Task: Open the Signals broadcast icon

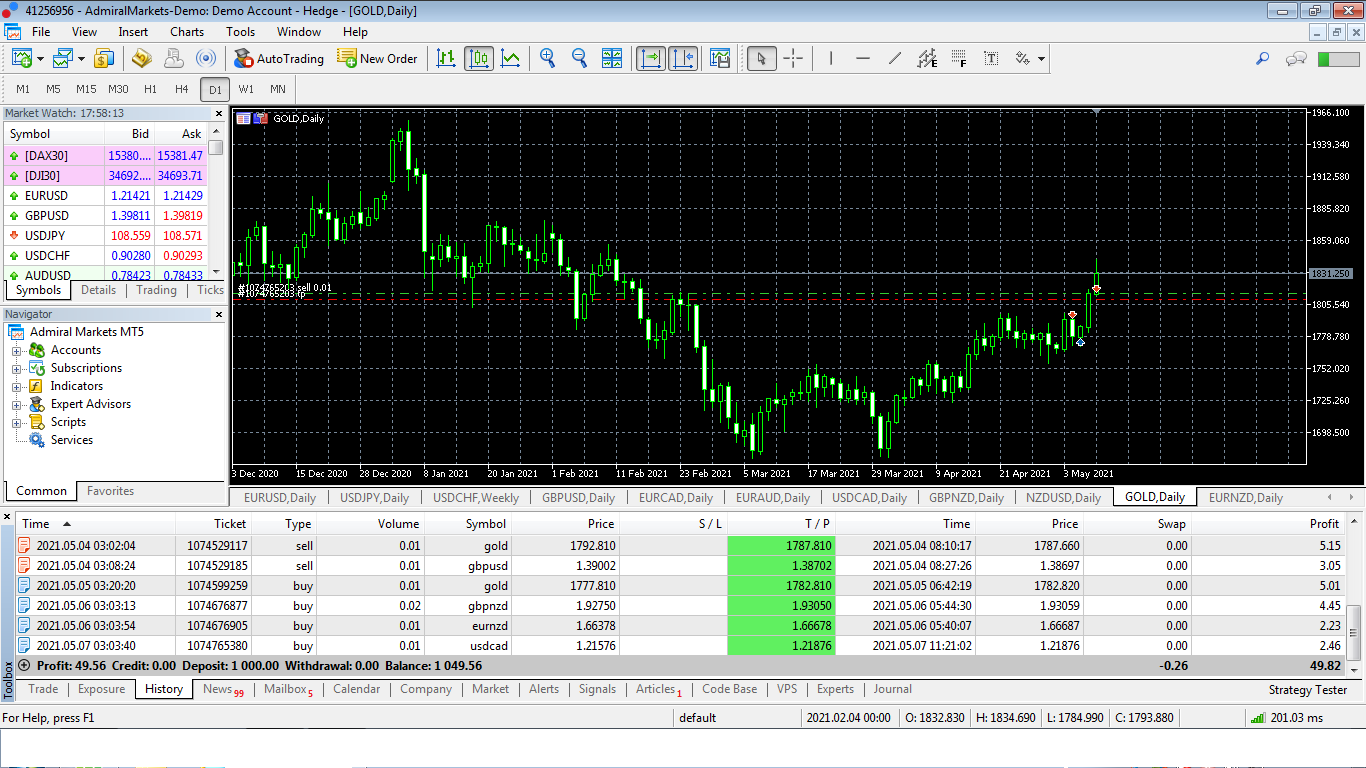Action: click(205, 58)
